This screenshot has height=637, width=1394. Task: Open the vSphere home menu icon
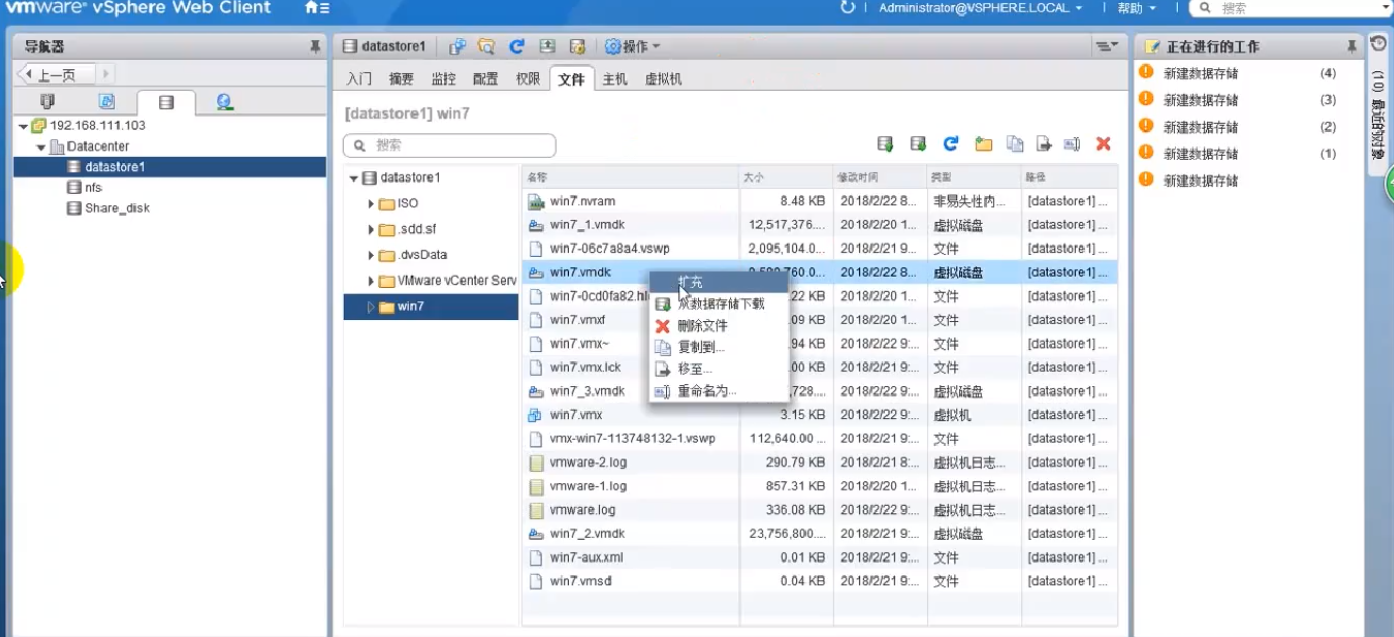[x=316, y=8]
